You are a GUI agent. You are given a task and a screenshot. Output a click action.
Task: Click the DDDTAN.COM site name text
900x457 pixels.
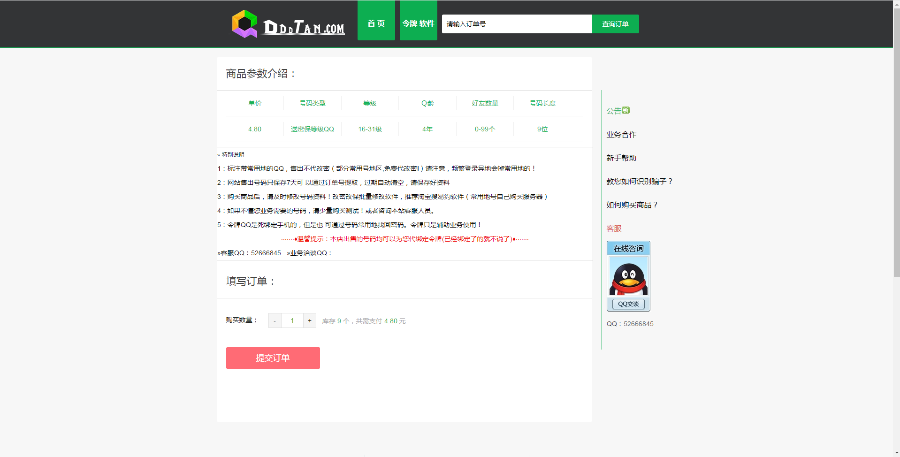point(304,27)
